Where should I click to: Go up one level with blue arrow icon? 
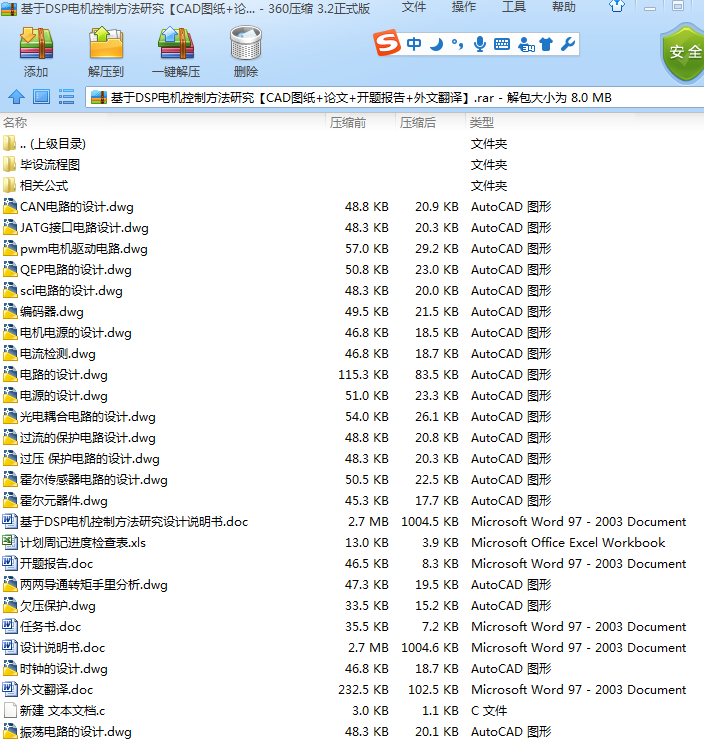(16, 97)
